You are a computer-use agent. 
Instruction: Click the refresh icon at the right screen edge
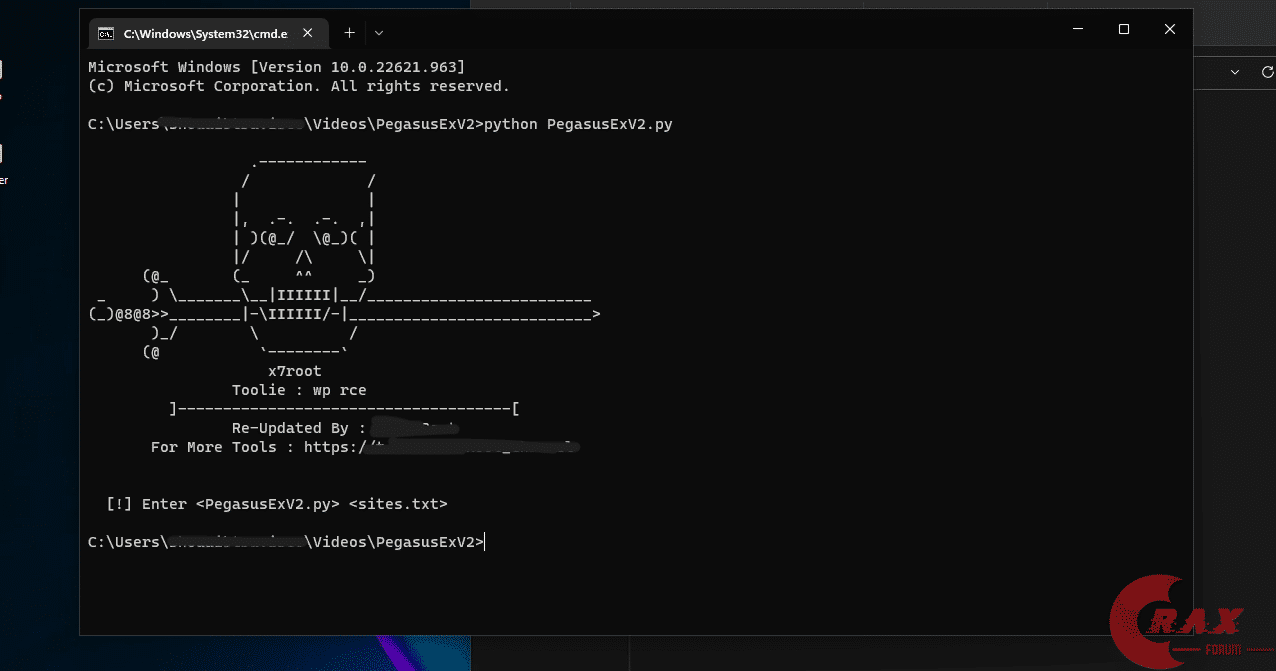[1268, 72]
